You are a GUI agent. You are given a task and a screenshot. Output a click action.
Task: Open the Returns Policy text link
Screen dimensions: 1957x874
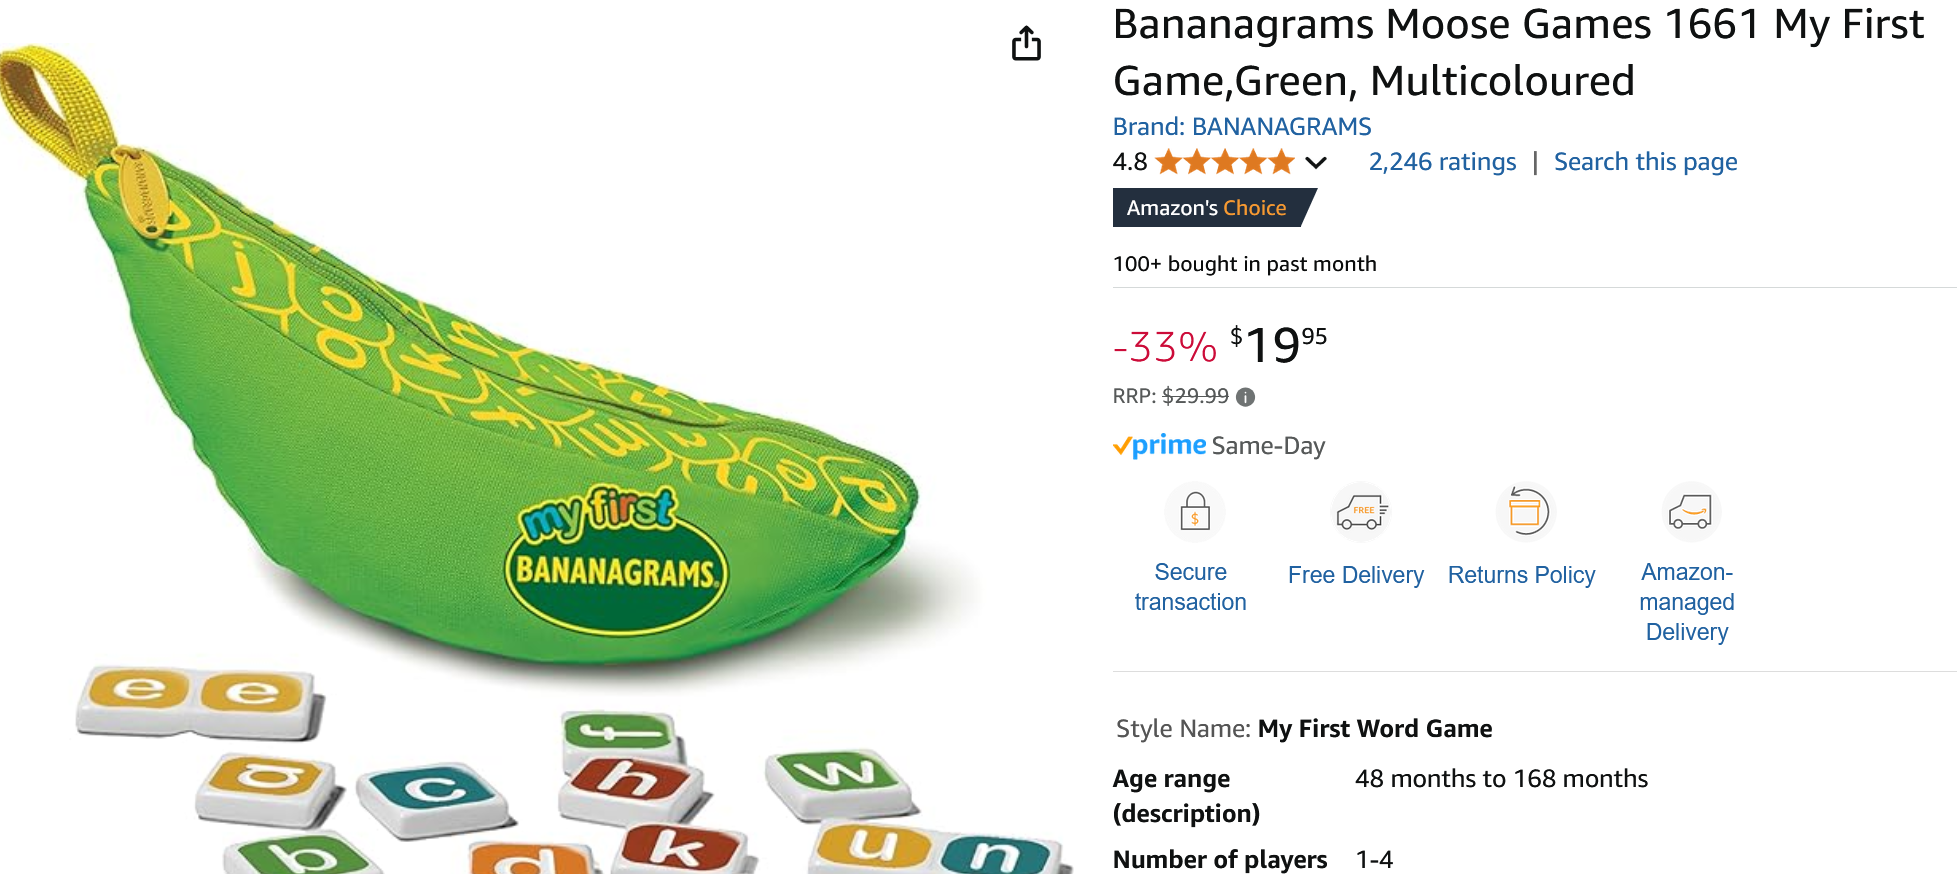coord(1521,575)
